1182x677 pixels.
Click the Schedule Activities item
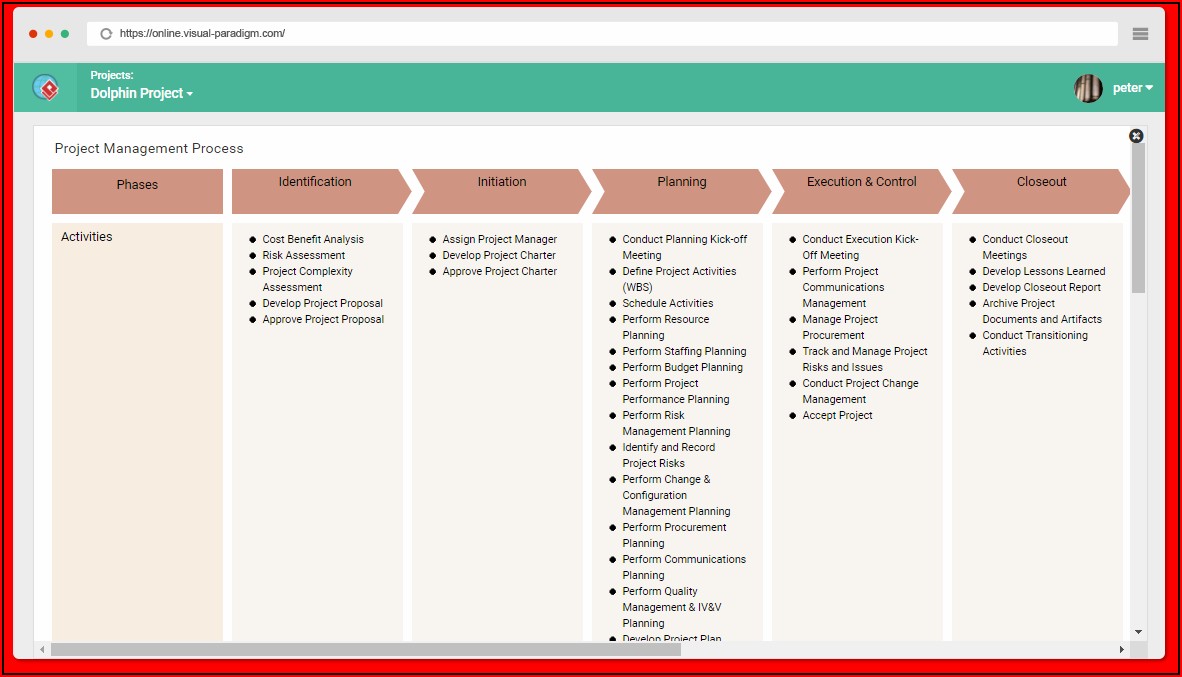668,303
